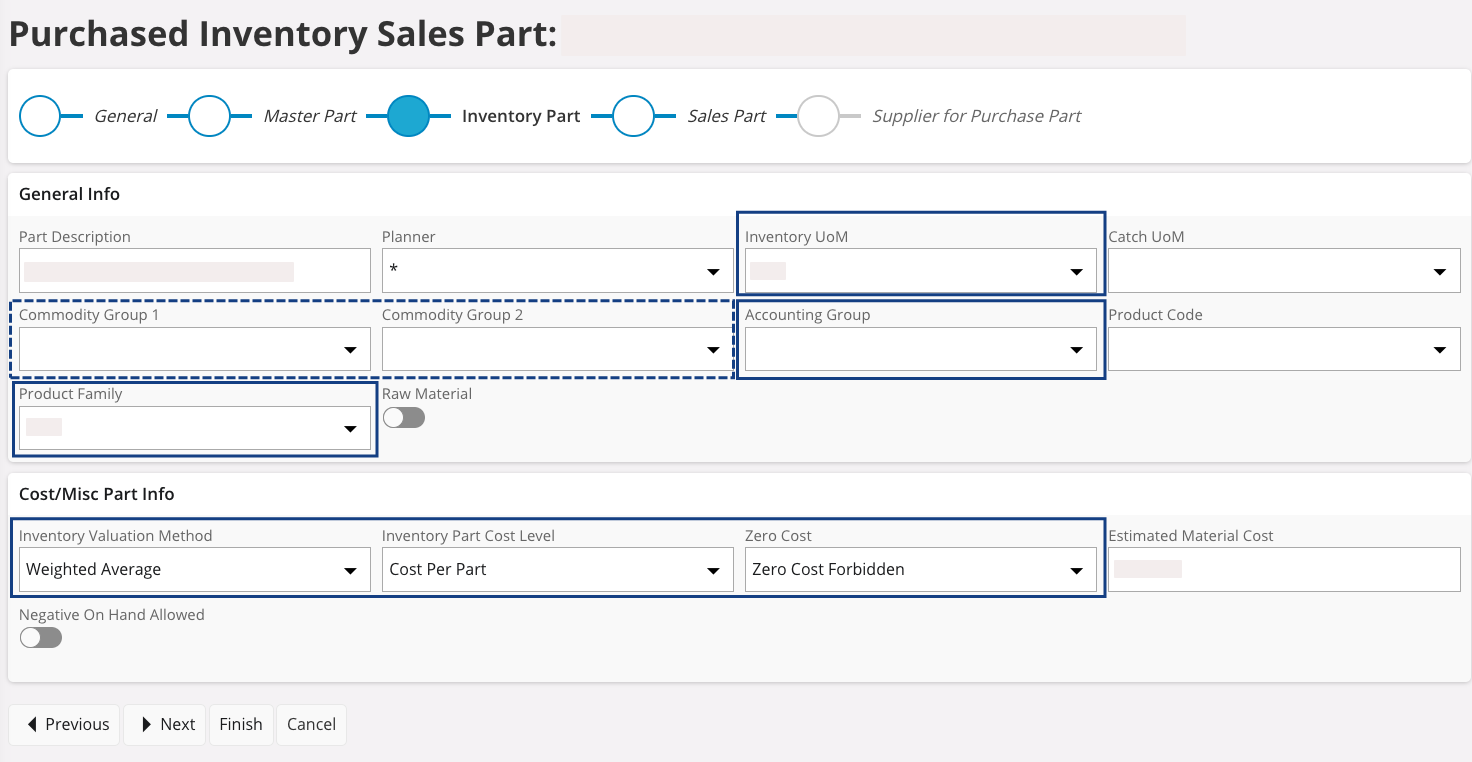
Task: Toggle the Raw Material switch
Action: [x=403, y=418]
